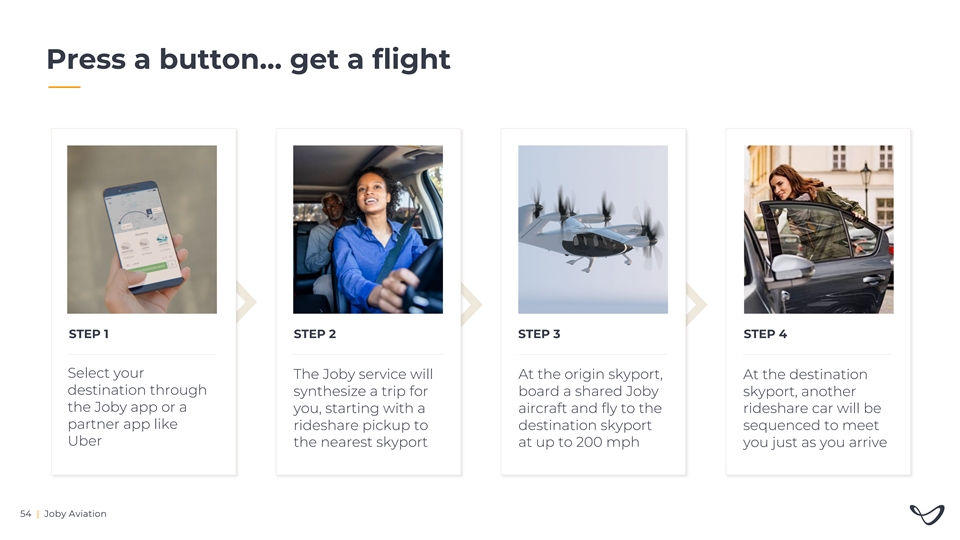
Task: Click the Joby logo in the bottom corner
Action: point(926,514)
